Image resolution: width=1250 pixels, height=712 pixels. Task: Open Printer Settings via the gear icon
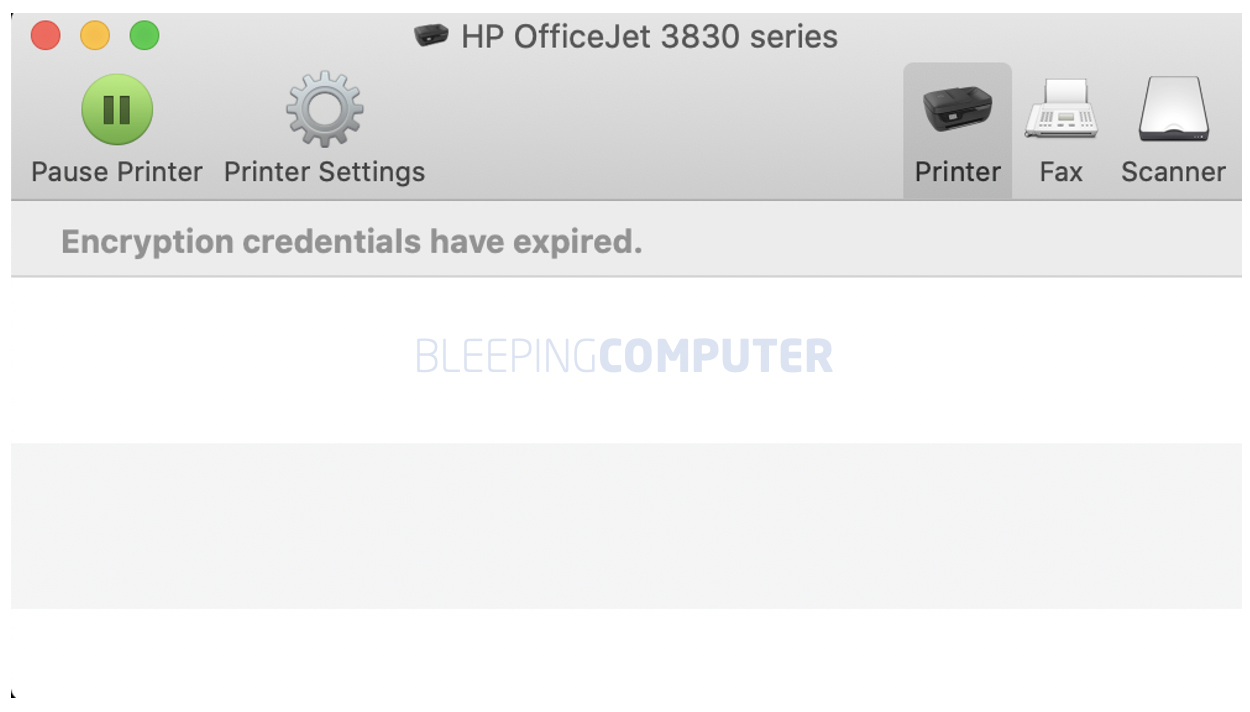[x=324, y=109]
